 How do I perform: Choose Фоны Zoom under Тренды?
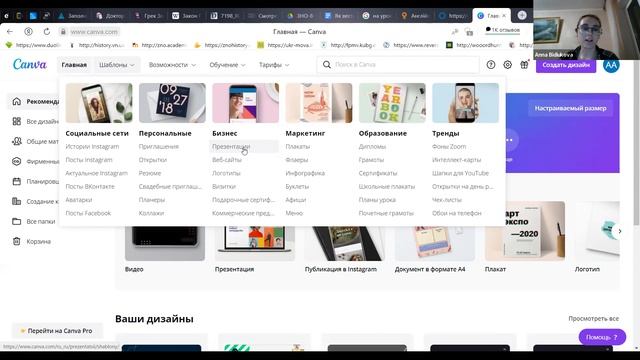click(x=449, y=146)
